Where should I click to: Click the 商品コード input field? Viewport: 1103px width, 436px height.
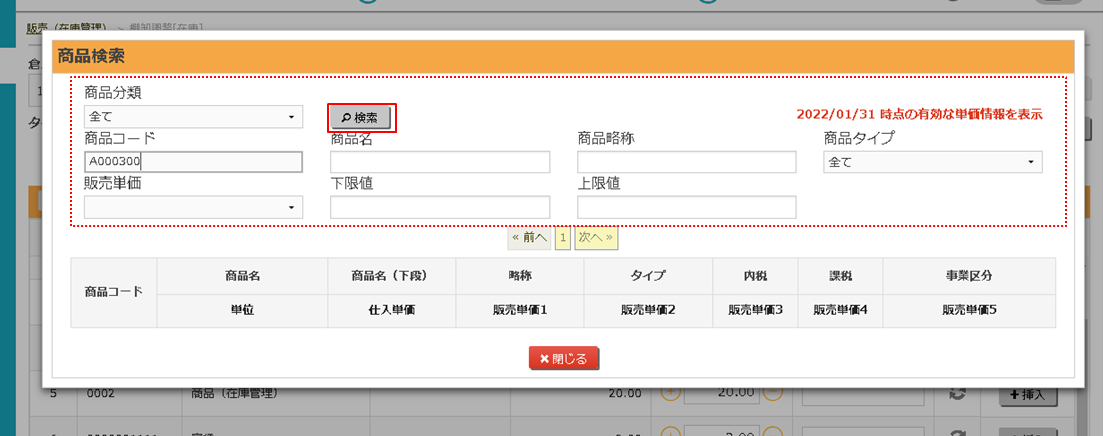(x=193, y=162)
